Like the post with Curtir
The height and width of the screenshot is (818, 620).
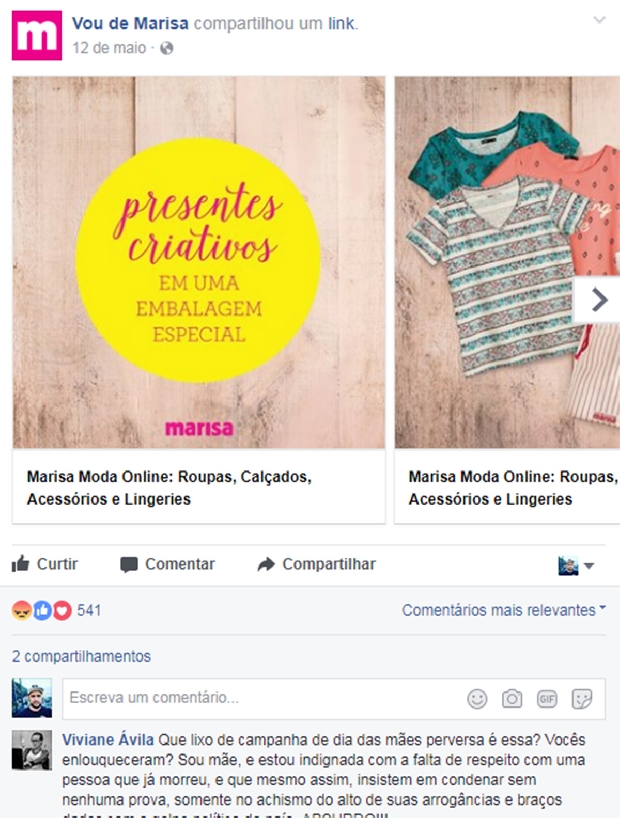tap(45, 564)
